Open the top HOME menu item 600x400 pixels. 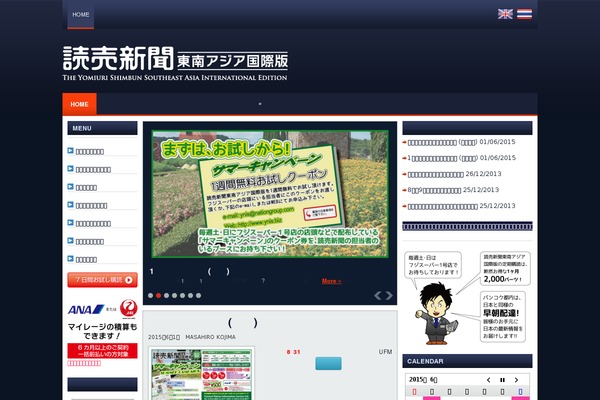coord(81,15)
